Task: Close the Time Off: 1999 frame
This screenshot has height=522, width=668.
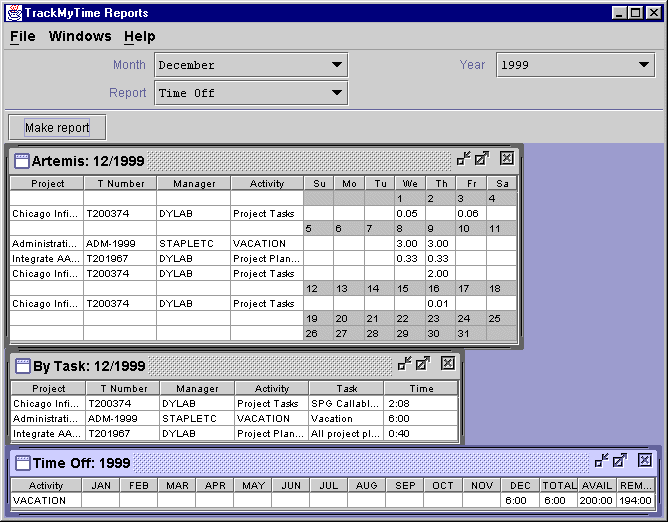Action: coord(644,460)
